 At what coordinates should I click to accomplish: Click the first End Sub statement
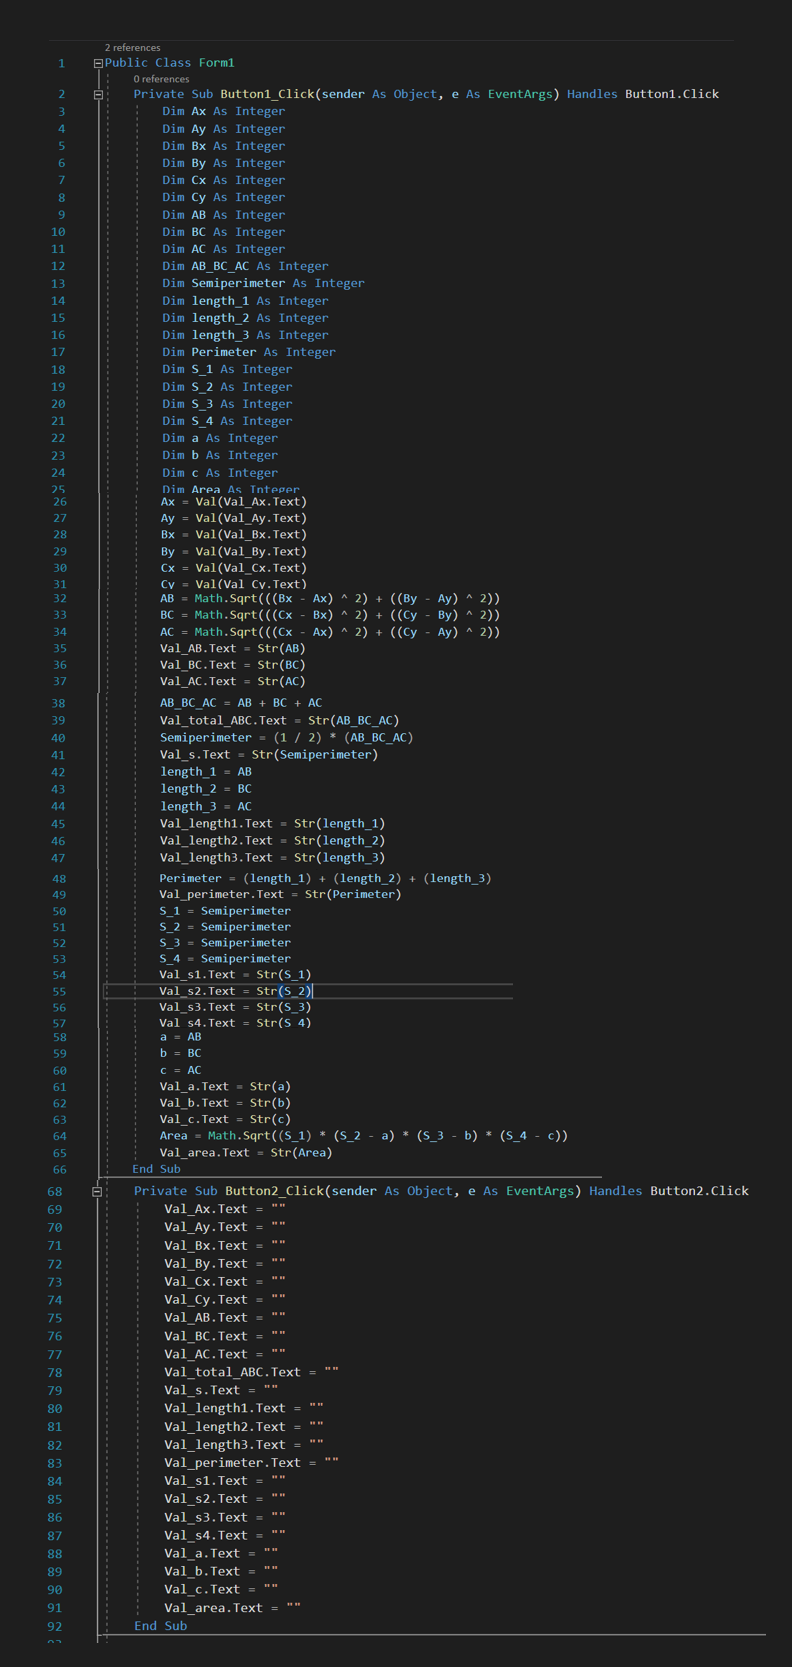click(x=156, y=1169)
